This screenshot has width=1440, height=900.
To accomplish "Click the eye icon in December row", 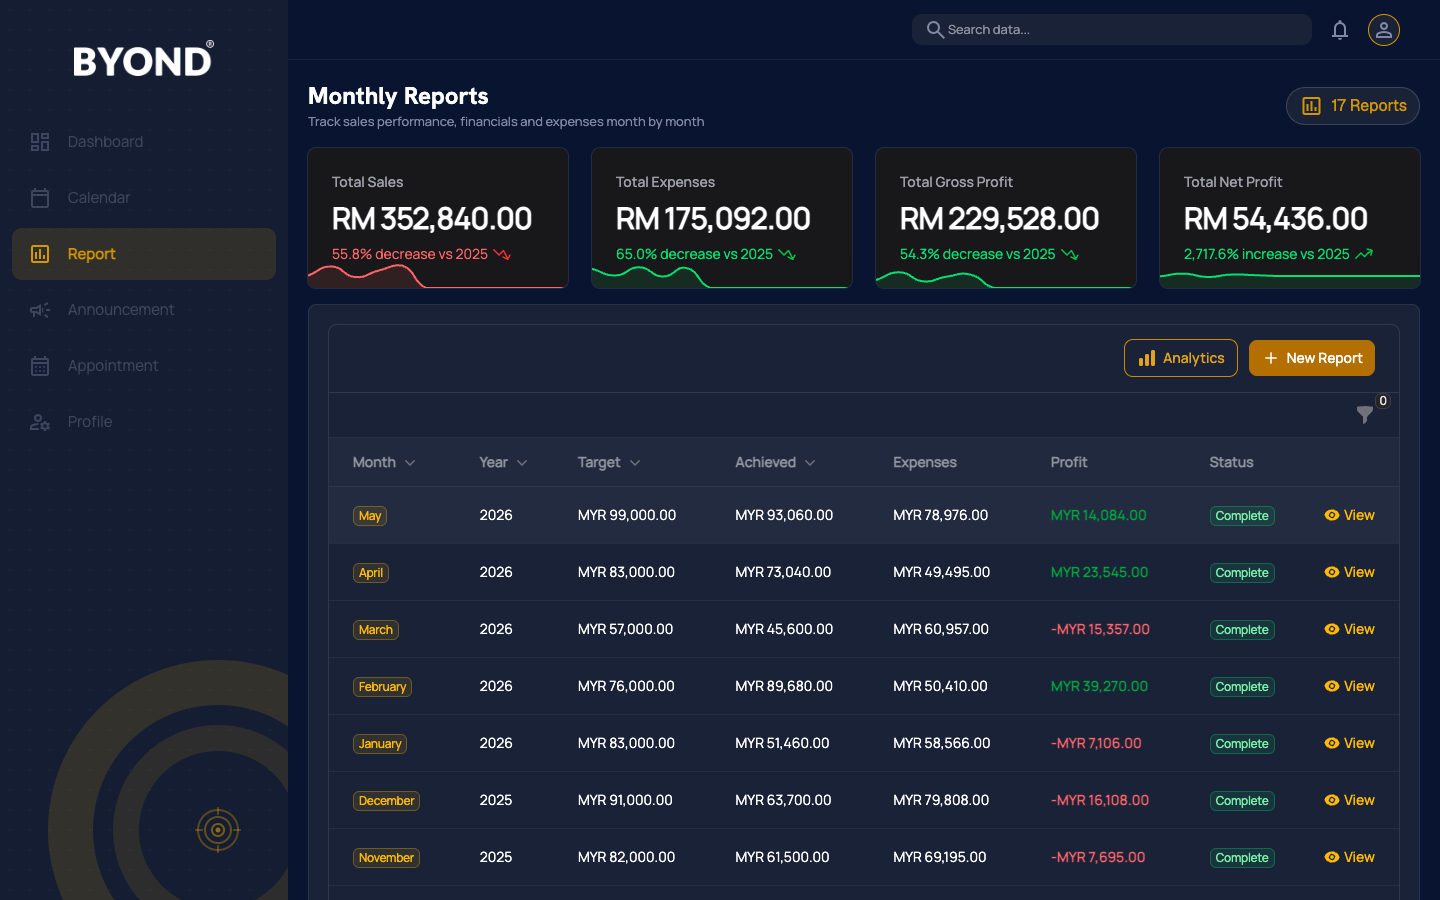I will [1332, 800].
